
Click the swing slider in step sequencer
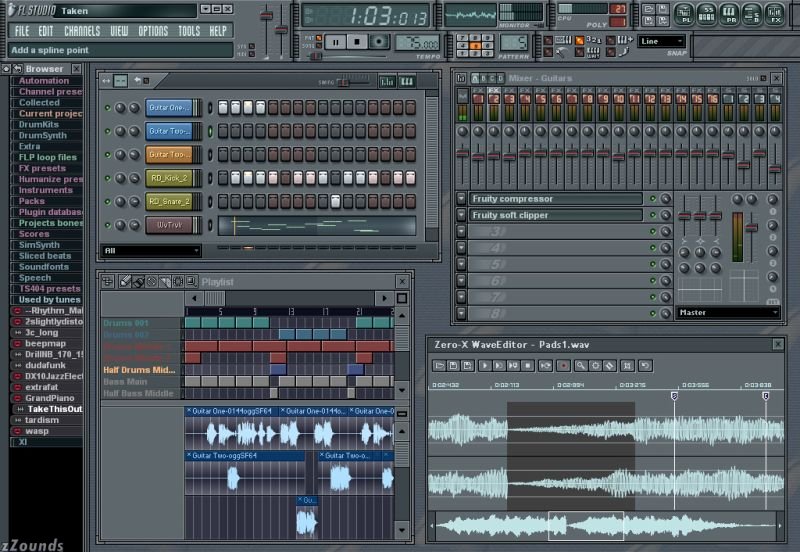point(344,82)
